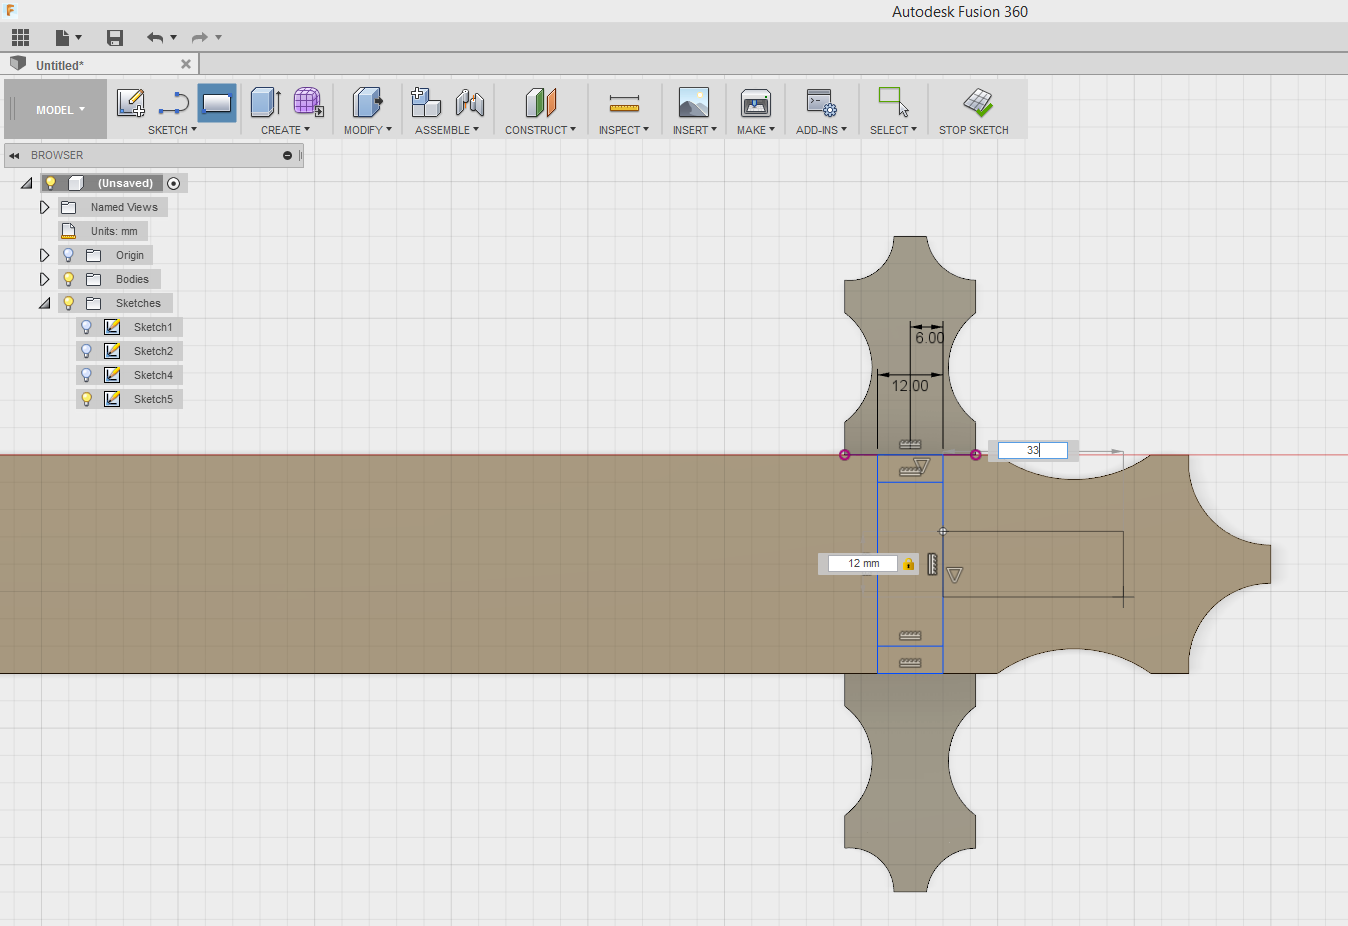
Task: Toggle Origin visibility light bulb
Action: (68, 255)
